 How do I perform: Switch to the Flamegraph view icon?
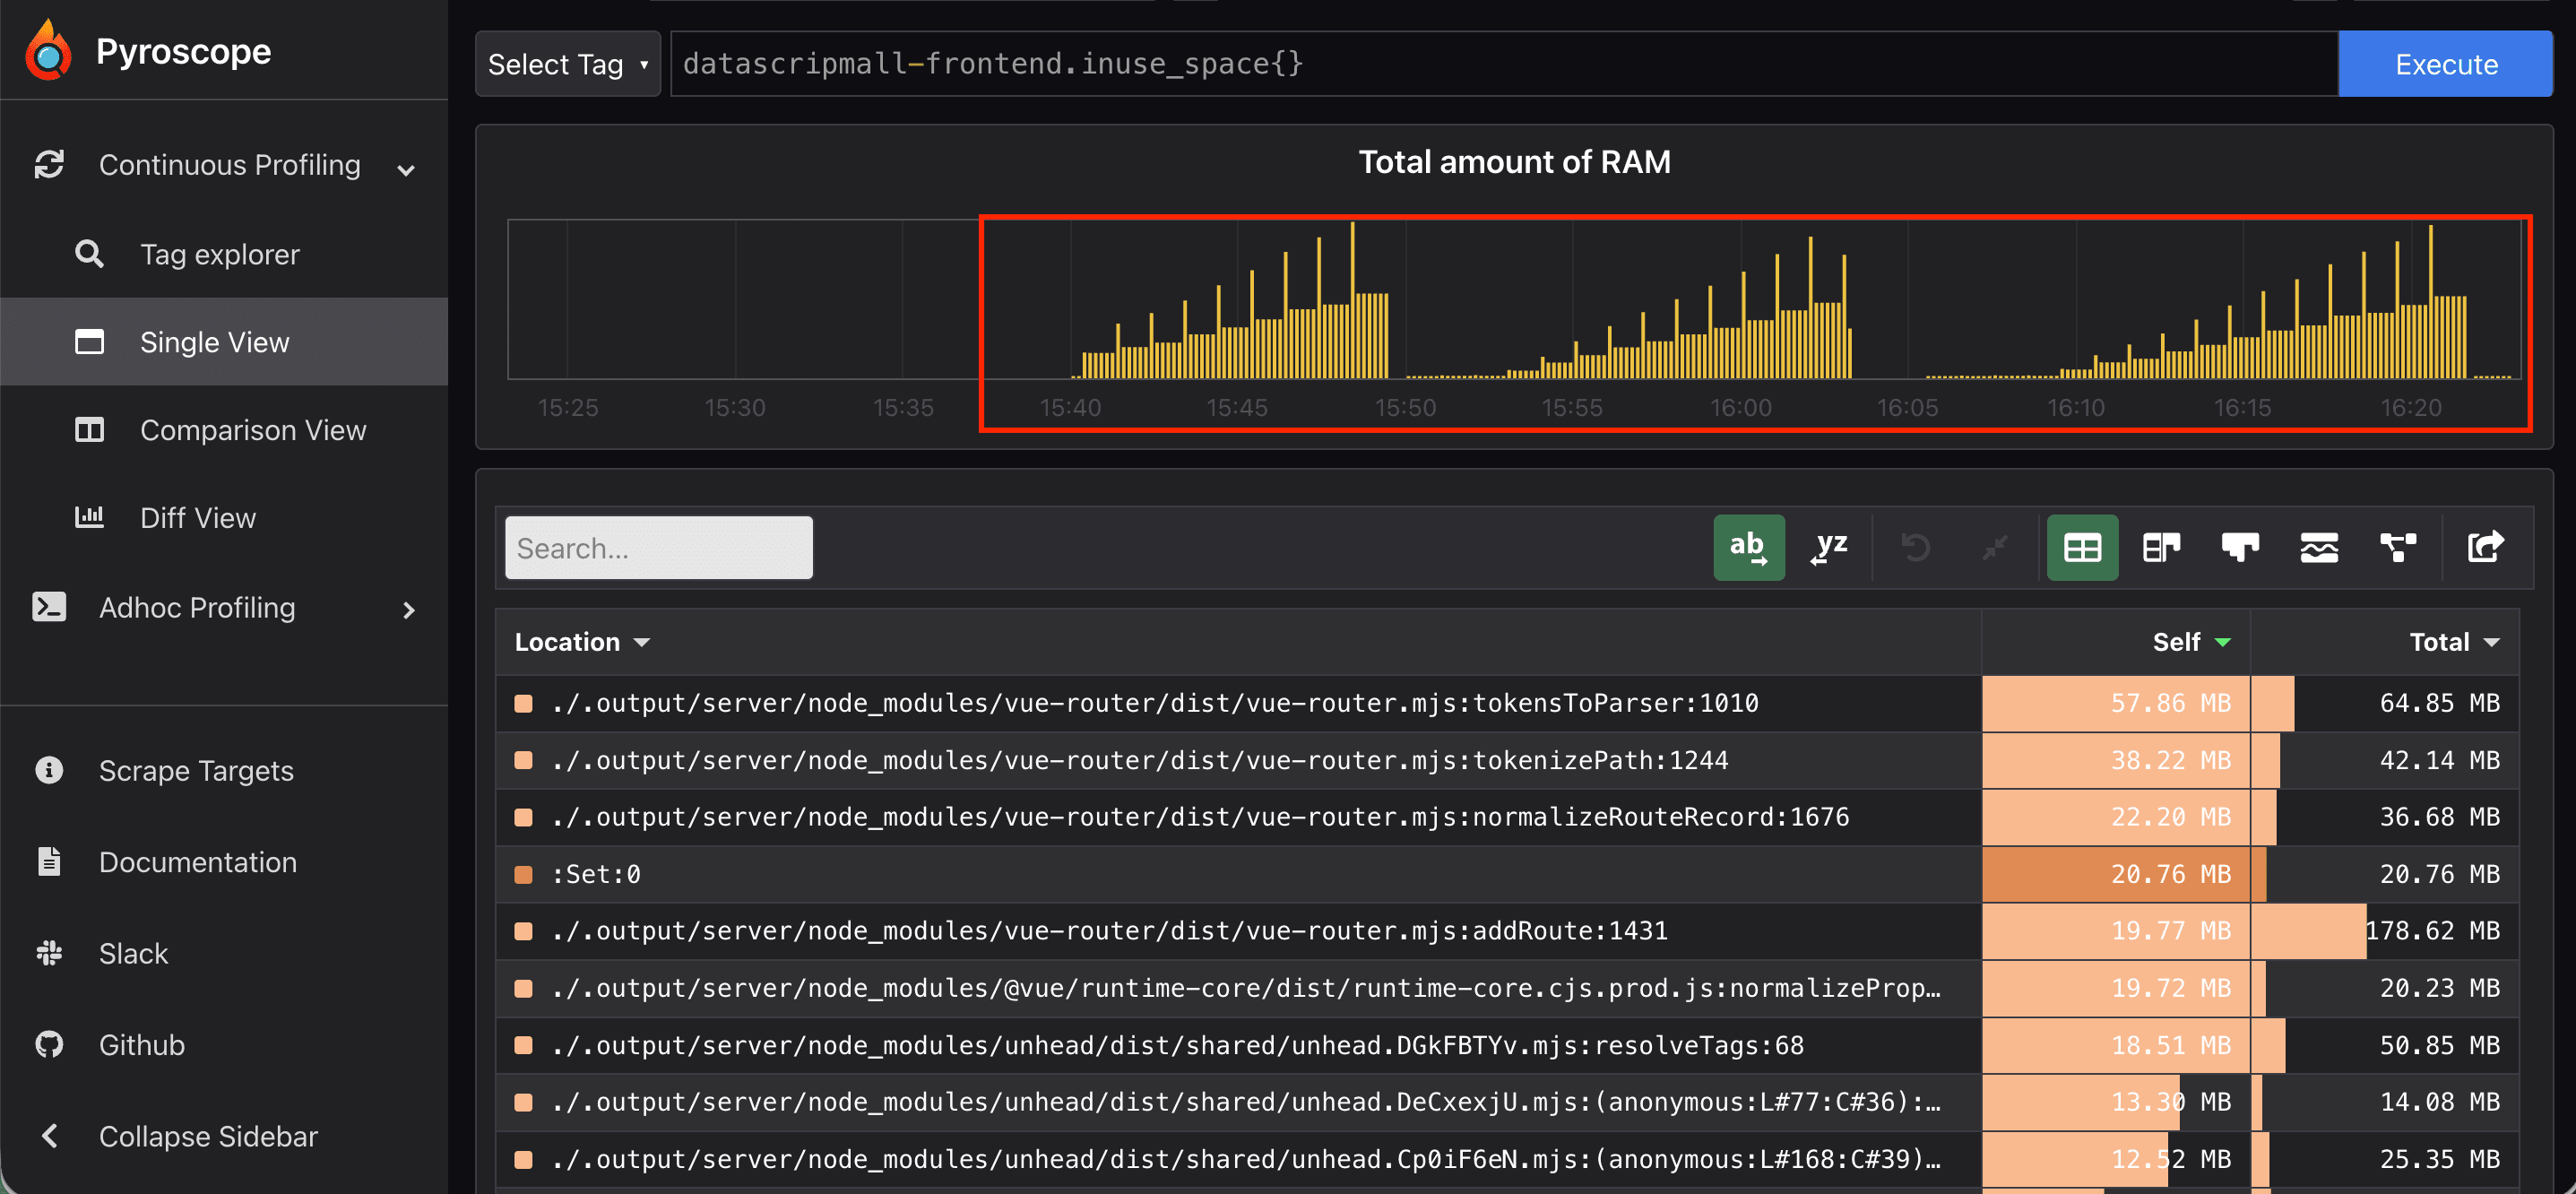[x=2239, y=547]
